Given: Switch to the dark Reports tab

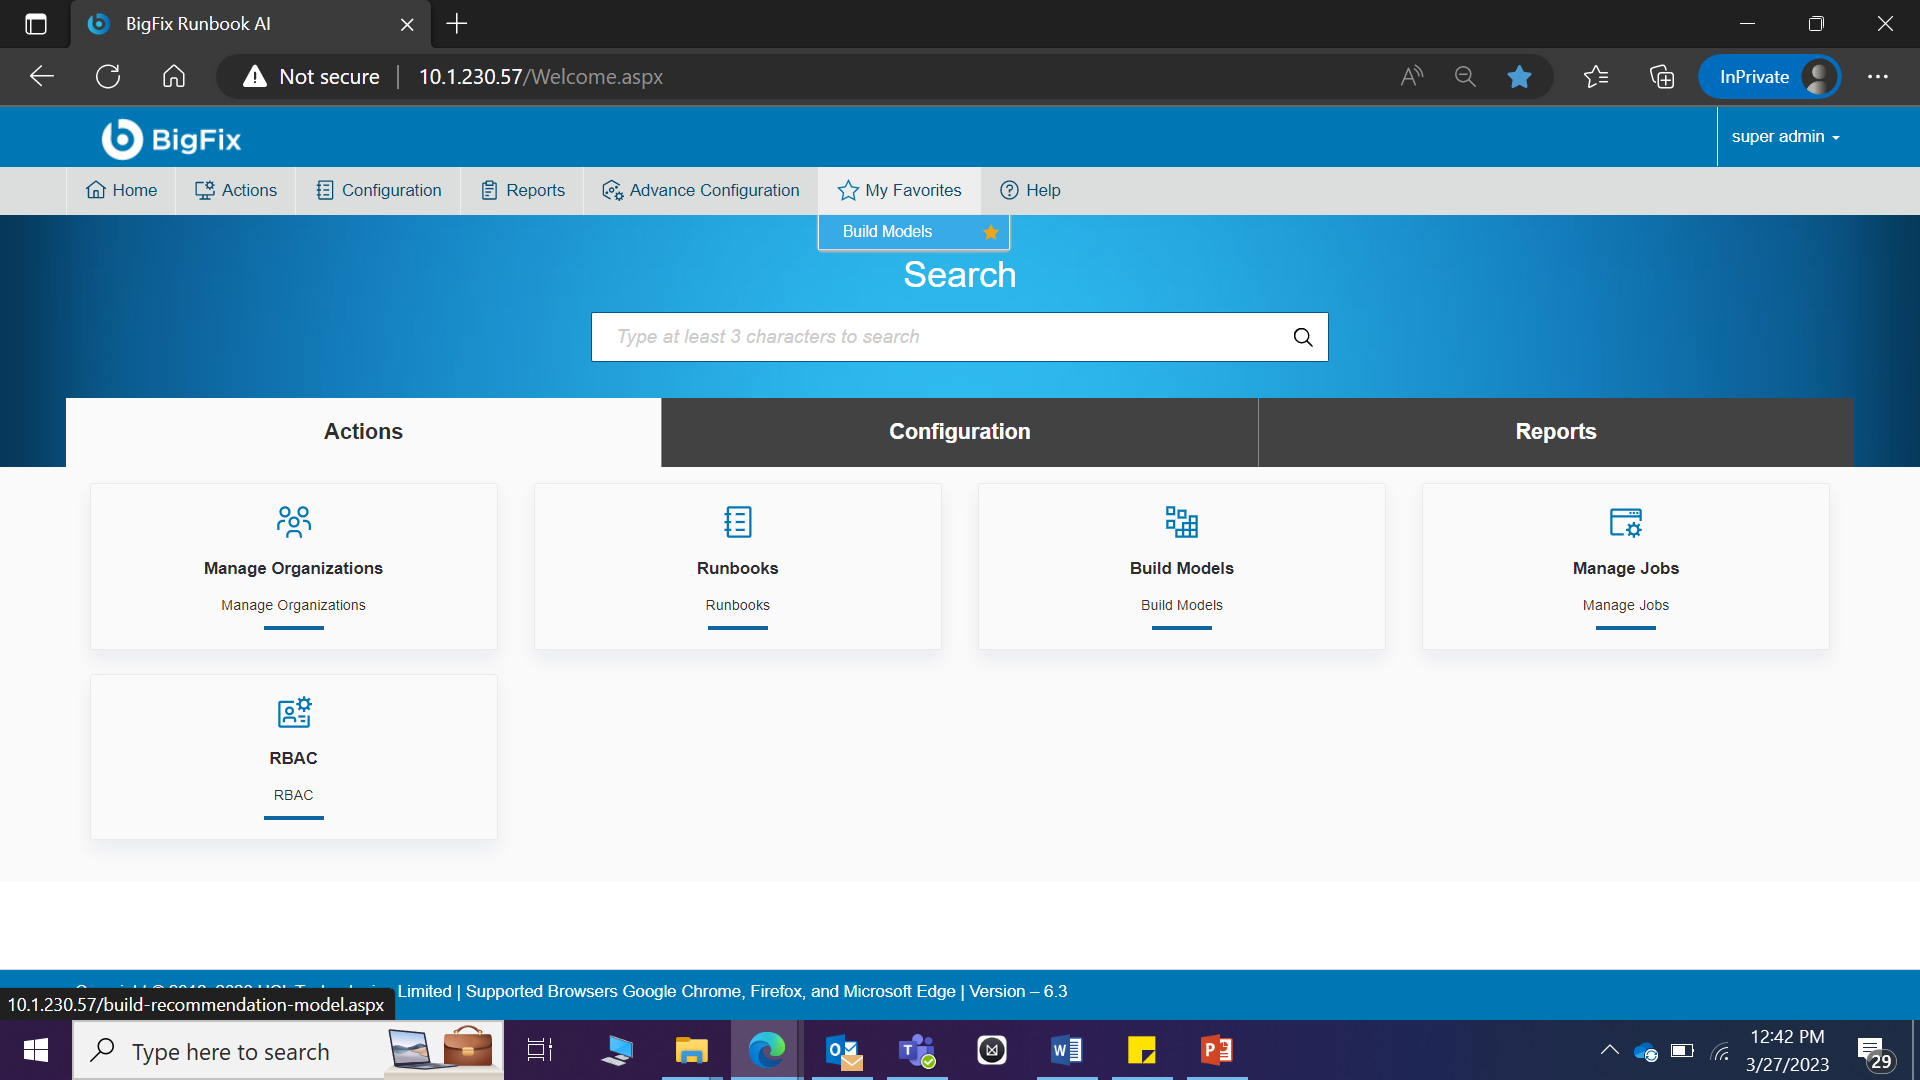Looking at the screenshot, I should 1555,432.
